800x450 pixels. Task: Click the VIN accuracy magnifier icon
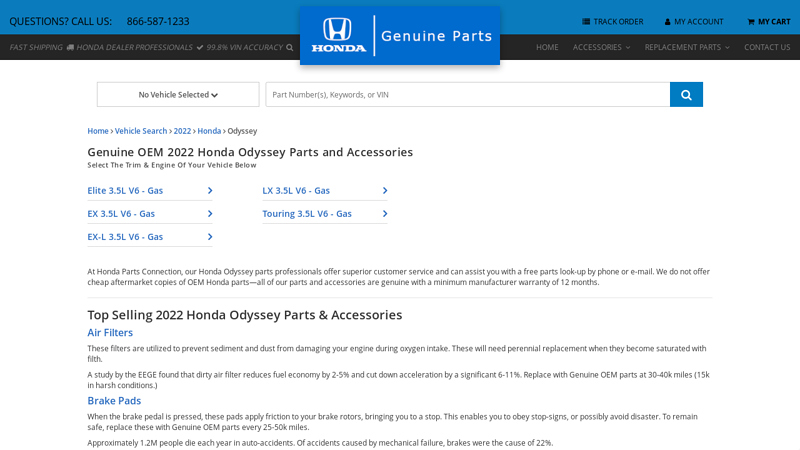point(290,47)
